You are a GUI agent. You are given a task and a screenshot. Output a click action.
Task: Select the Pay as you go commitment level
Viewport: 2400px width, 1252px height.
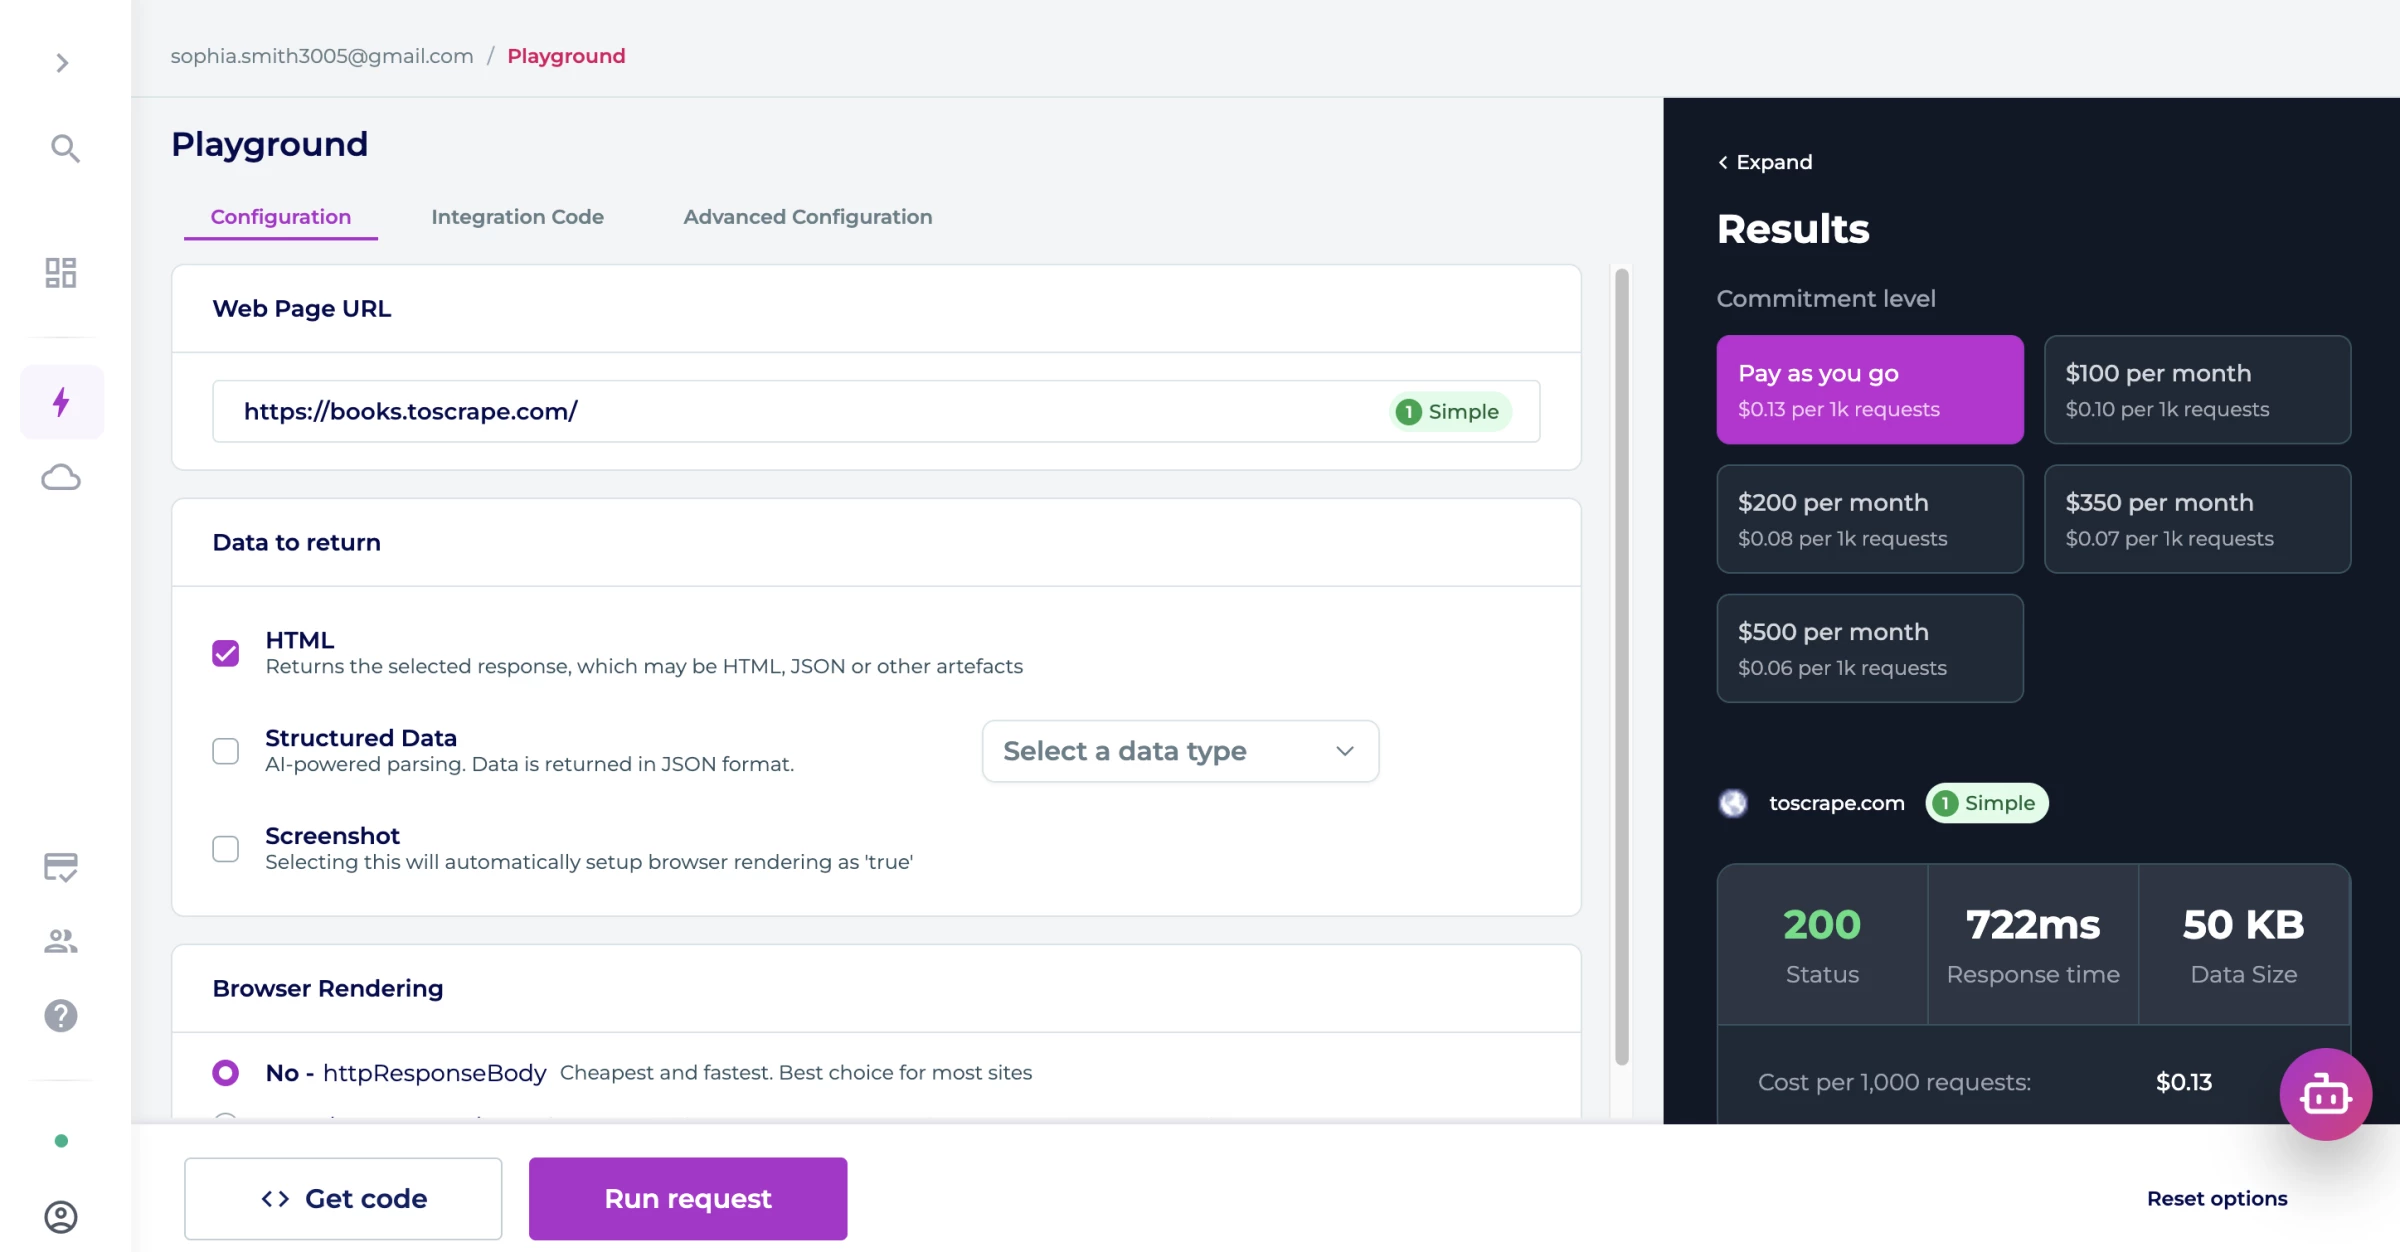click(1870, 390)
